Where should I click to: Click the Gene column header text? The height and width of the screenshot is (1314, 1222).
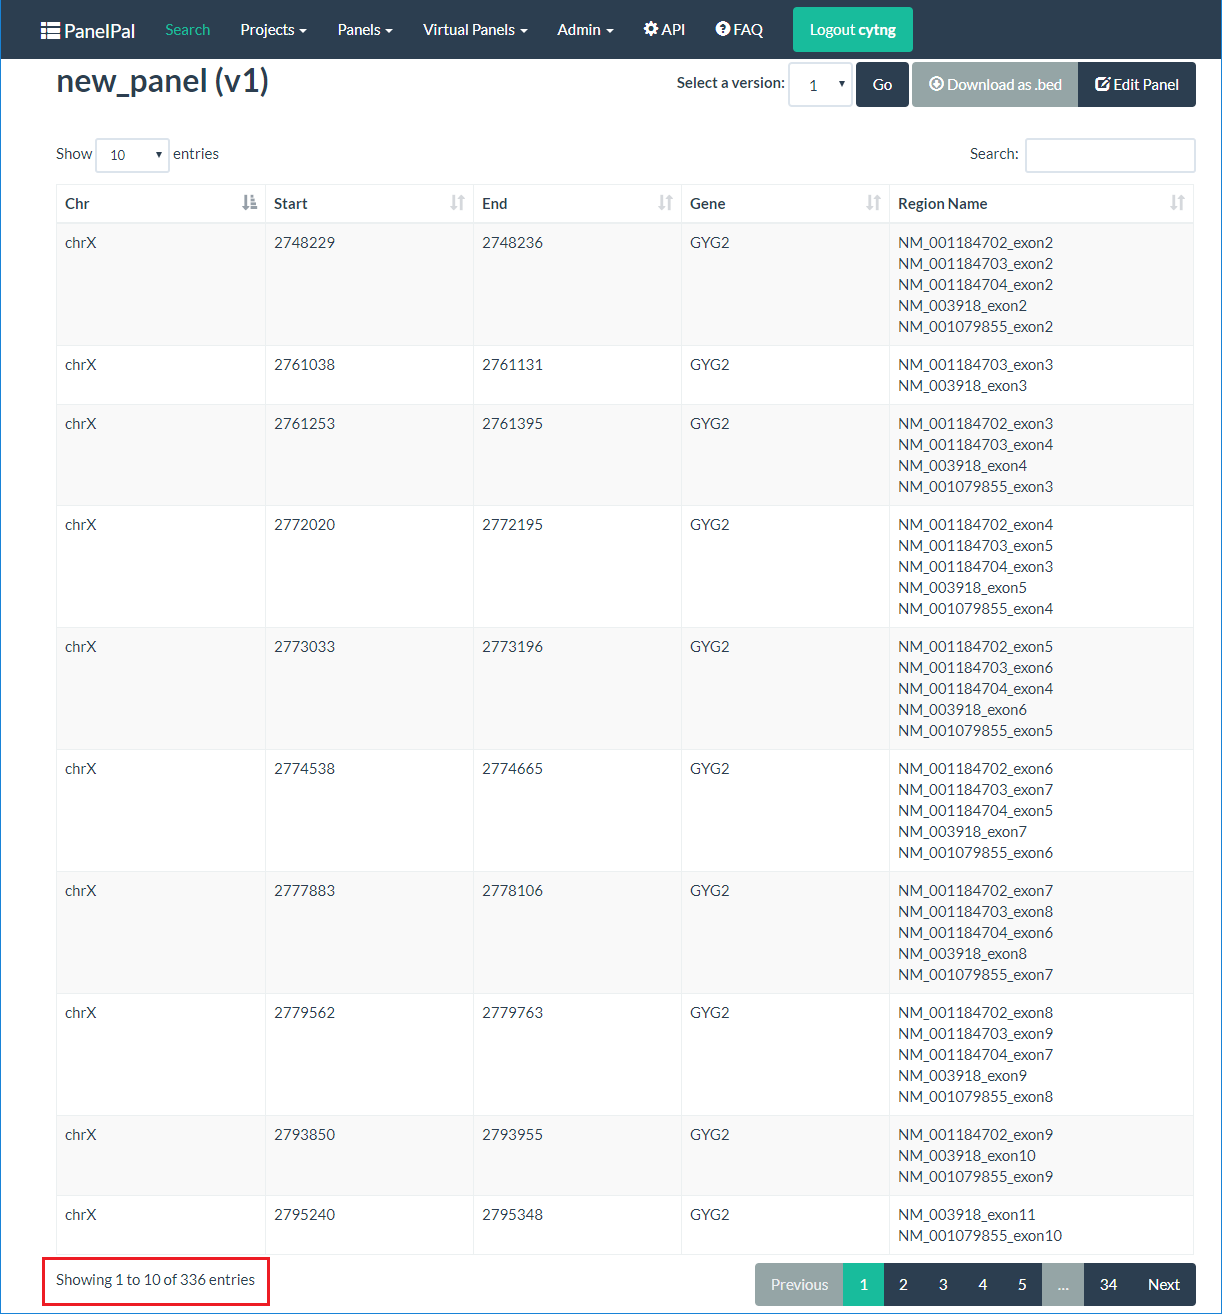pos(707,203)
